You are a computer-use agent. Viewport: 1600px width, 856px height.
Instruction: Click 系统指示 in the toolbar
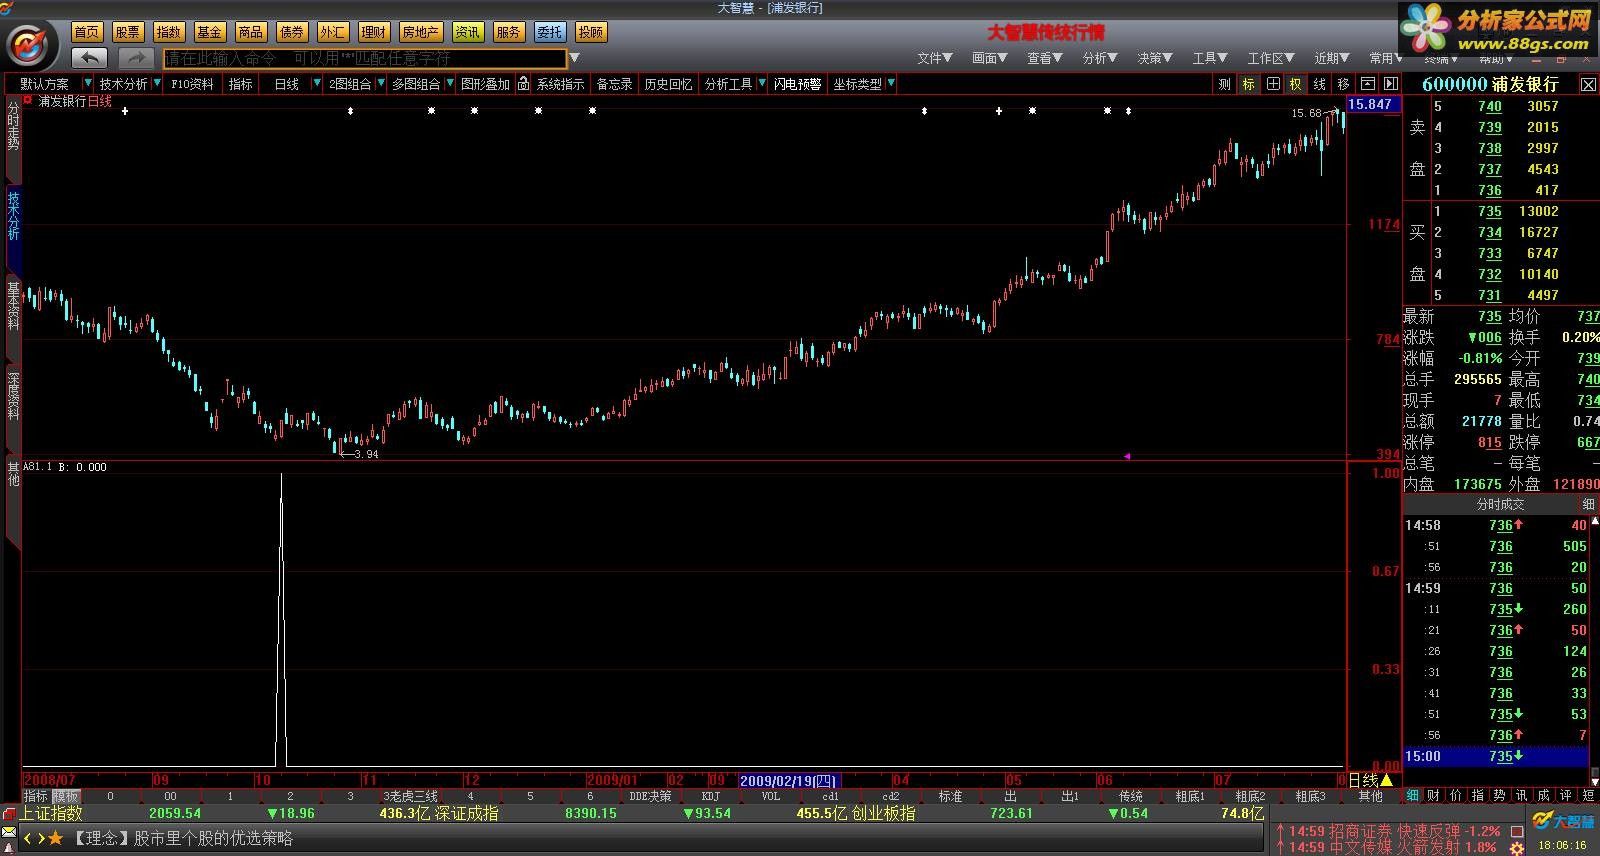[x=560, y=84]
